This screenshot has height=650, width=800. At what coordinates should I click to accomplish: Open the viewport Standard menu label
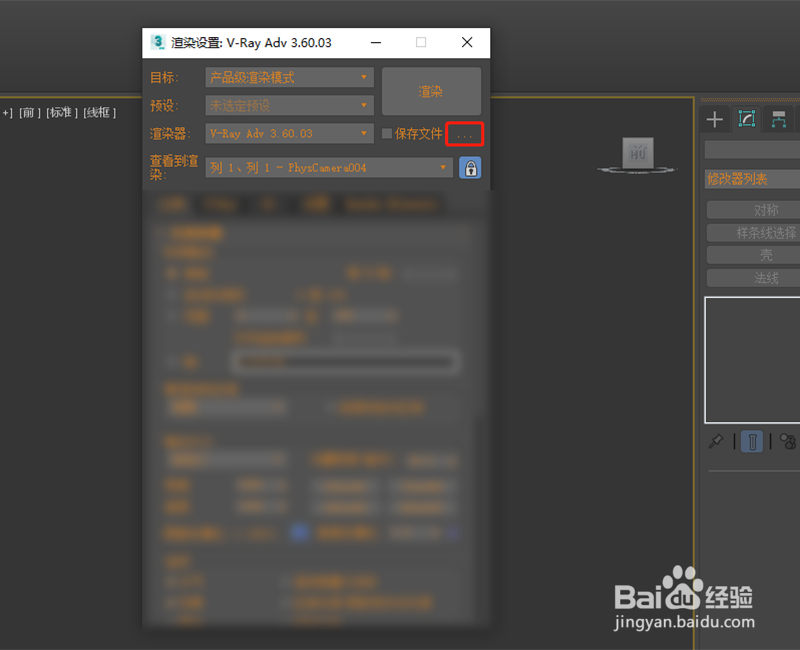point(62,112)
